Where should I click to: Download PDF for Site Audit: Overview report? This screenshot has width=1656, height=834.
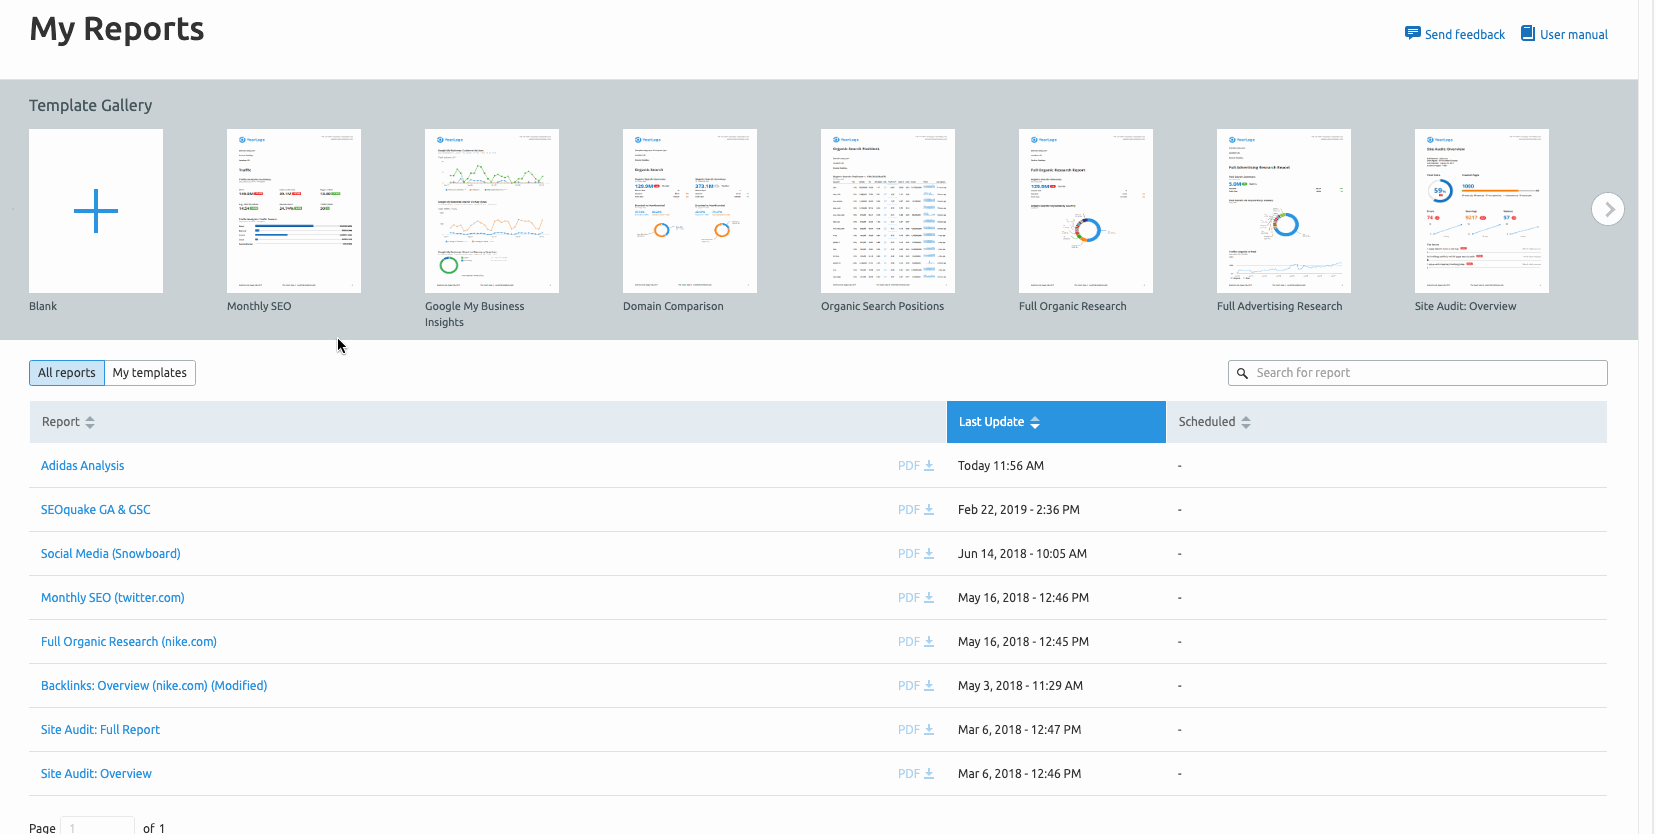916,774
